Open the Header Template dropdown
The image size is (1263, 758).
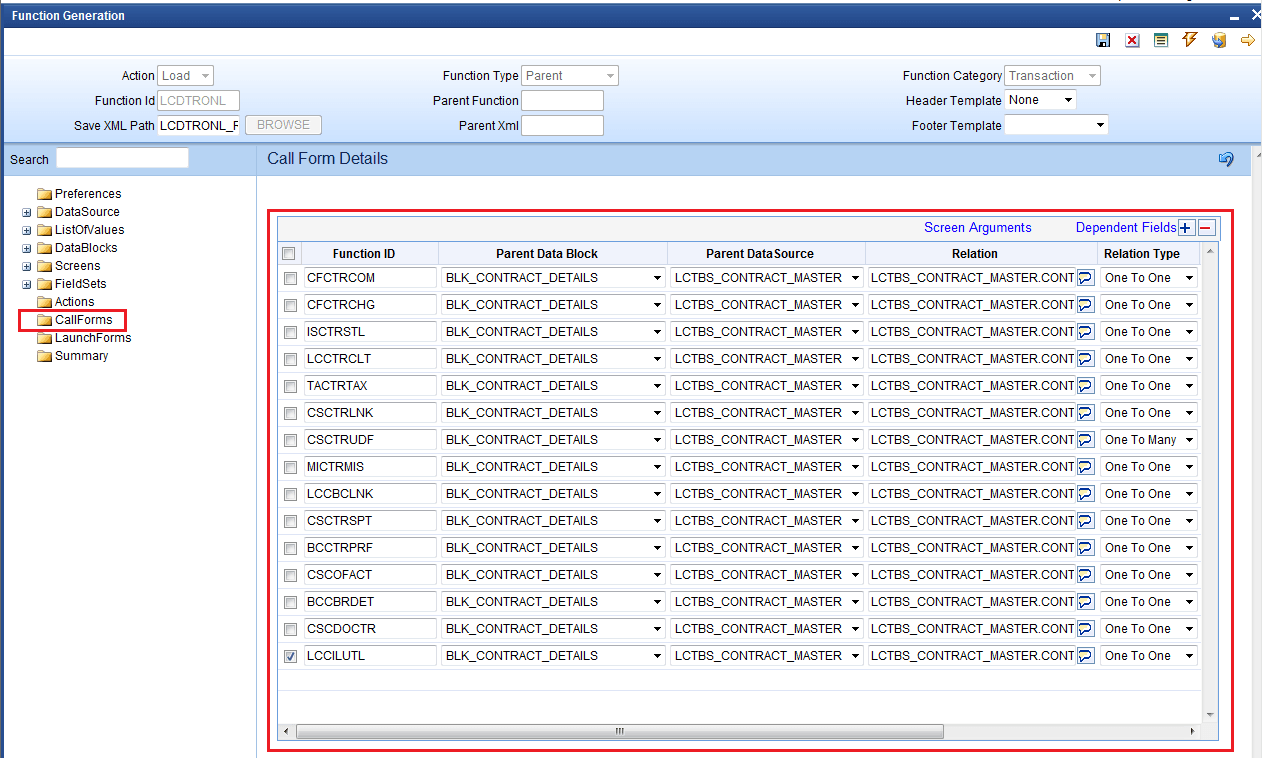[1040, 100]
